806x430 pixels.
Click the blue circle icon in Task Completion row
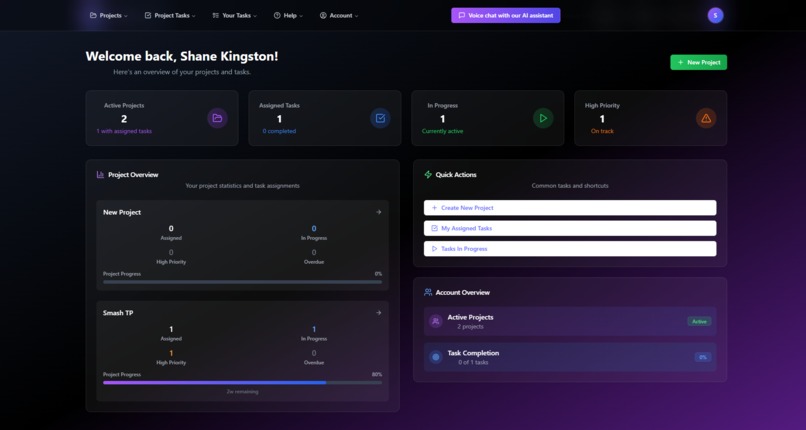pos(436,357)
